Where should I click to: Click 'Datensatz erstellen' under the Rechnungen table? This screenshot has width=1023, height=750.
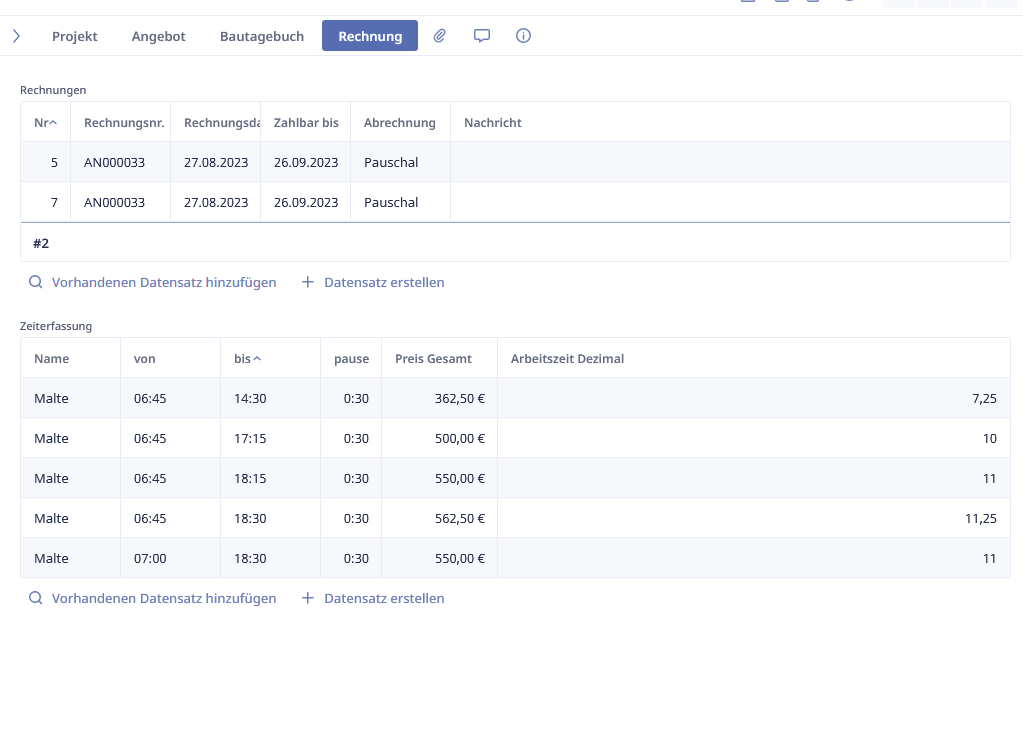tap(384, 282)
